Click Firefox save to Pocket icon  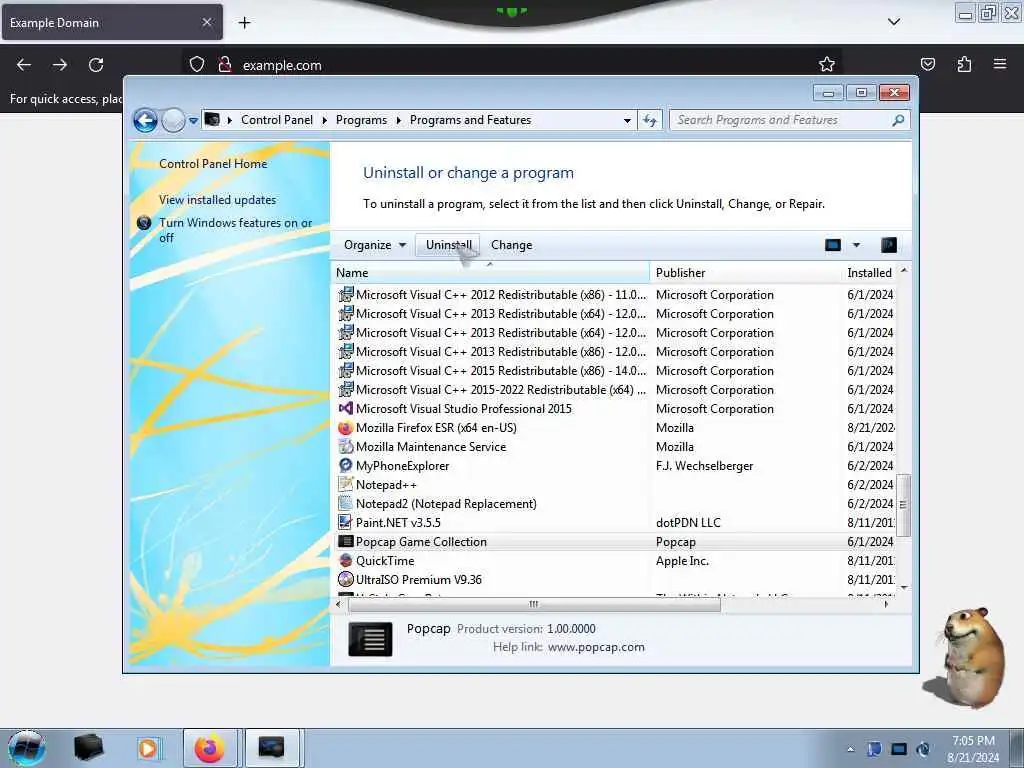click(927, 64)
